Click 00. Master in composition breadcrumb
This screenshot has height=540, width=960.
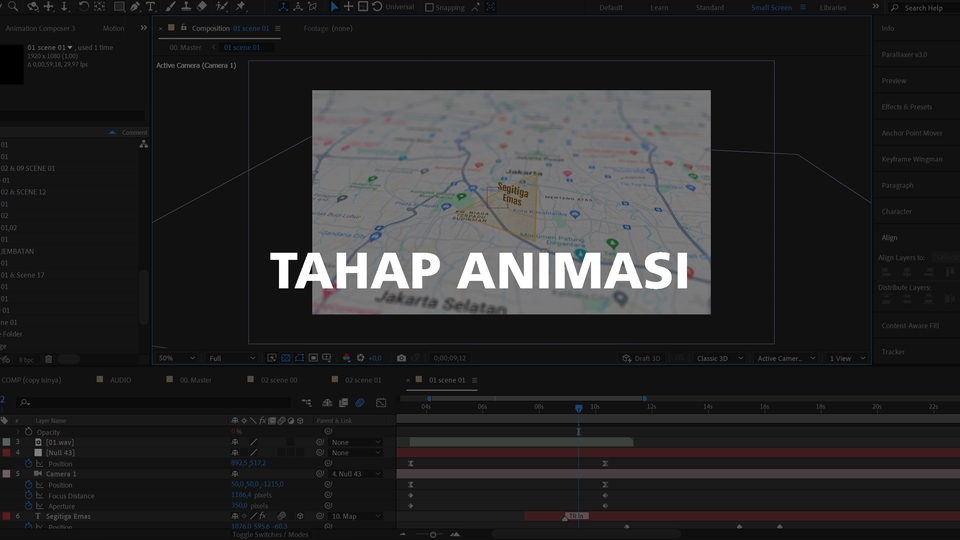[186, 47]
